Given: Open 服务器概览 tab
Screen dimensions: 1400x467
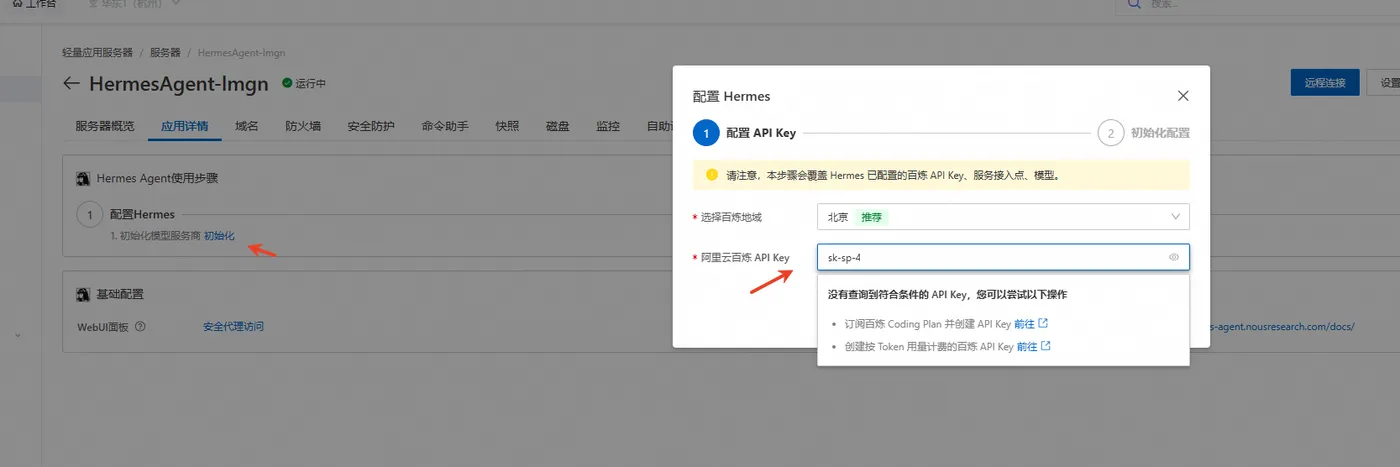Looking at the screenshot, I should point(105,126).
